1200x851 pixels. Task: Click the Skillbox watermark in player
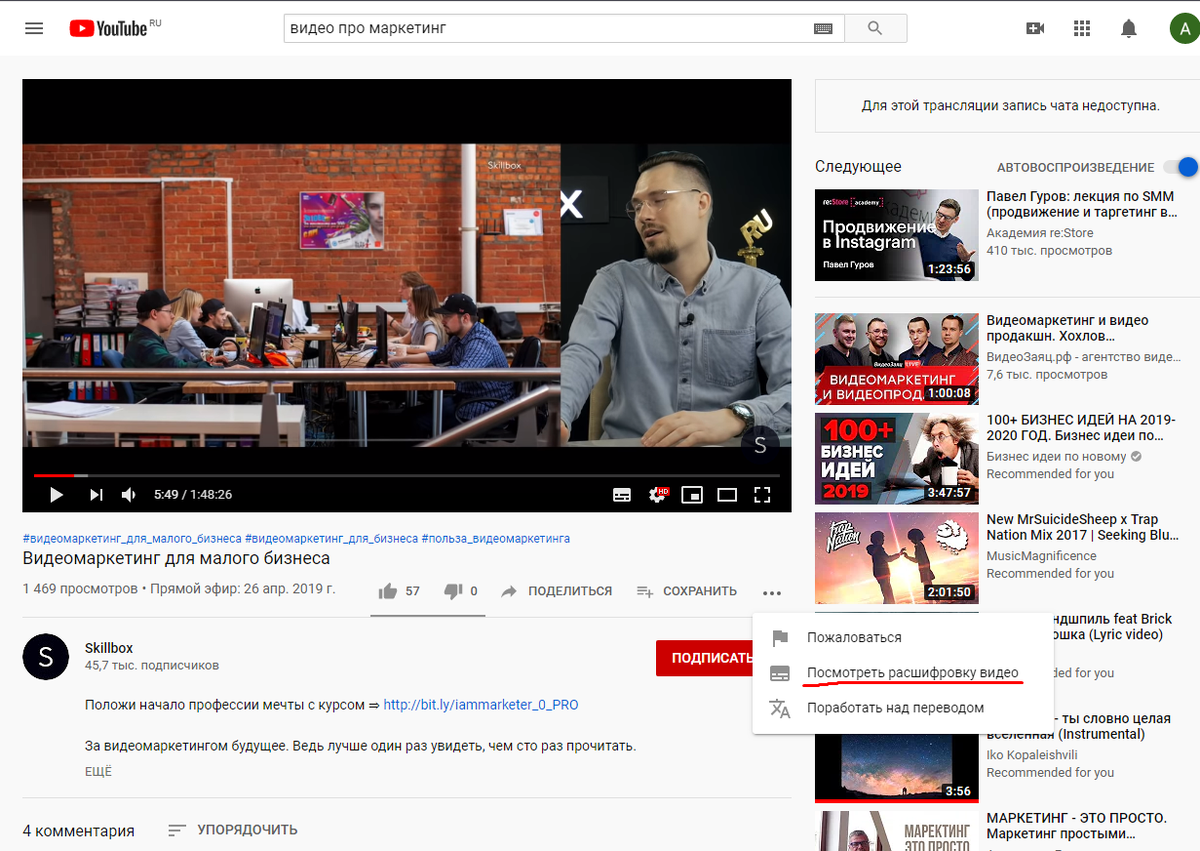760,445
